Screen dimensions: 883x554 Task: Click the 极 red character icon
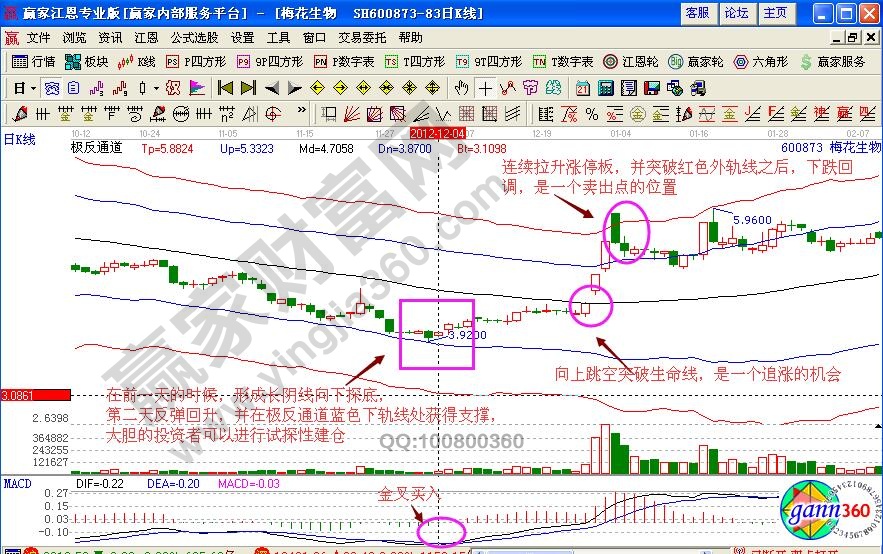point(173,88)
